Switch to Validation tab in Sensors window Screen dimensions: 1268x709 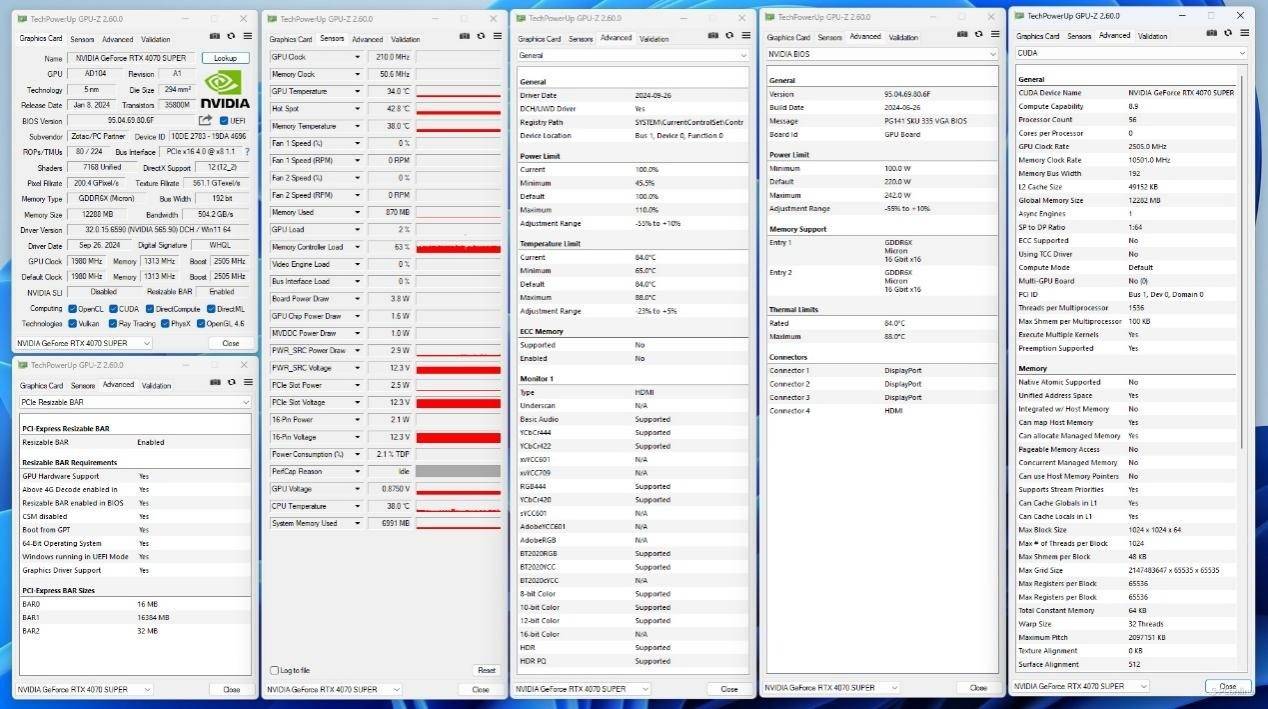[x=405, y=39]
